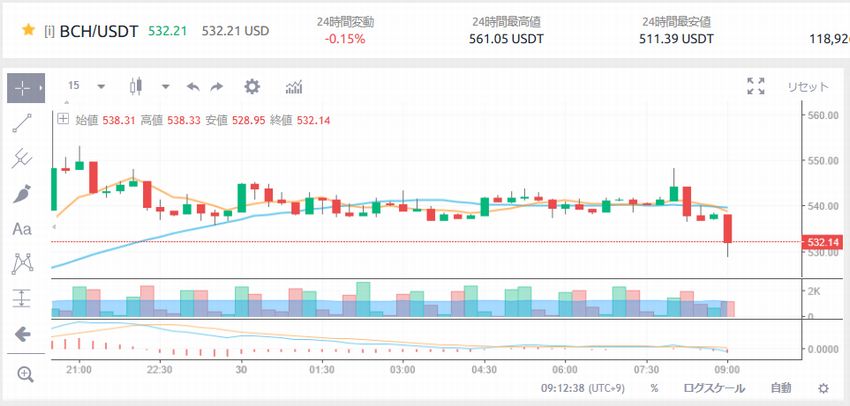Select the brush drawing tool
This screenshot has width=850, height=406.
[22, 194]
